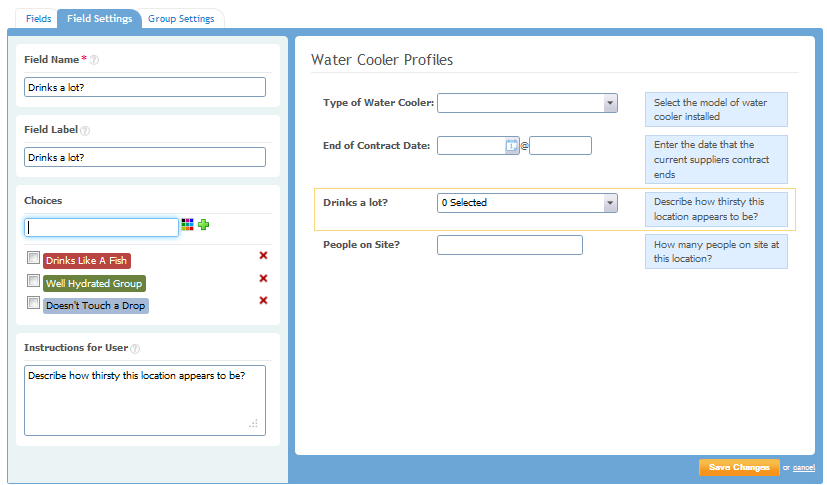Check the Drinks Like A Fish checkbox
This screenshot has width=827, height=485.
(33, 258)
